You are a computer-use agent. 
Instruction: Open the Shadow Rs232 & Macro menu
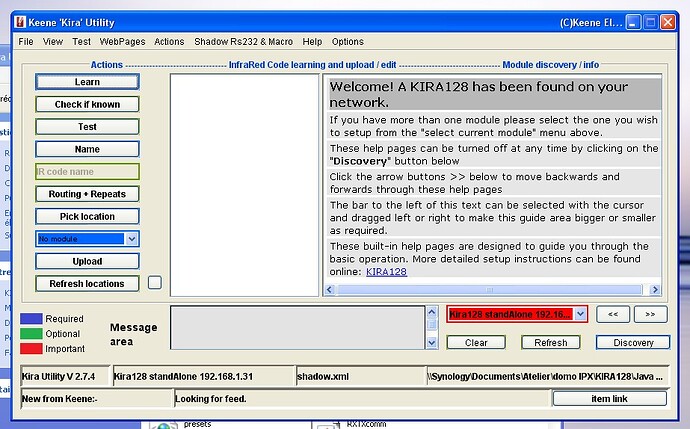(243, 41)
